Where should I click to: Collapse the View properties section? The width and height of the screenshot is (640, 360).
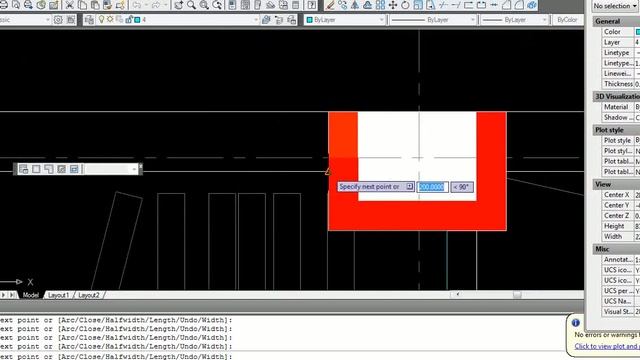[616, 184]
